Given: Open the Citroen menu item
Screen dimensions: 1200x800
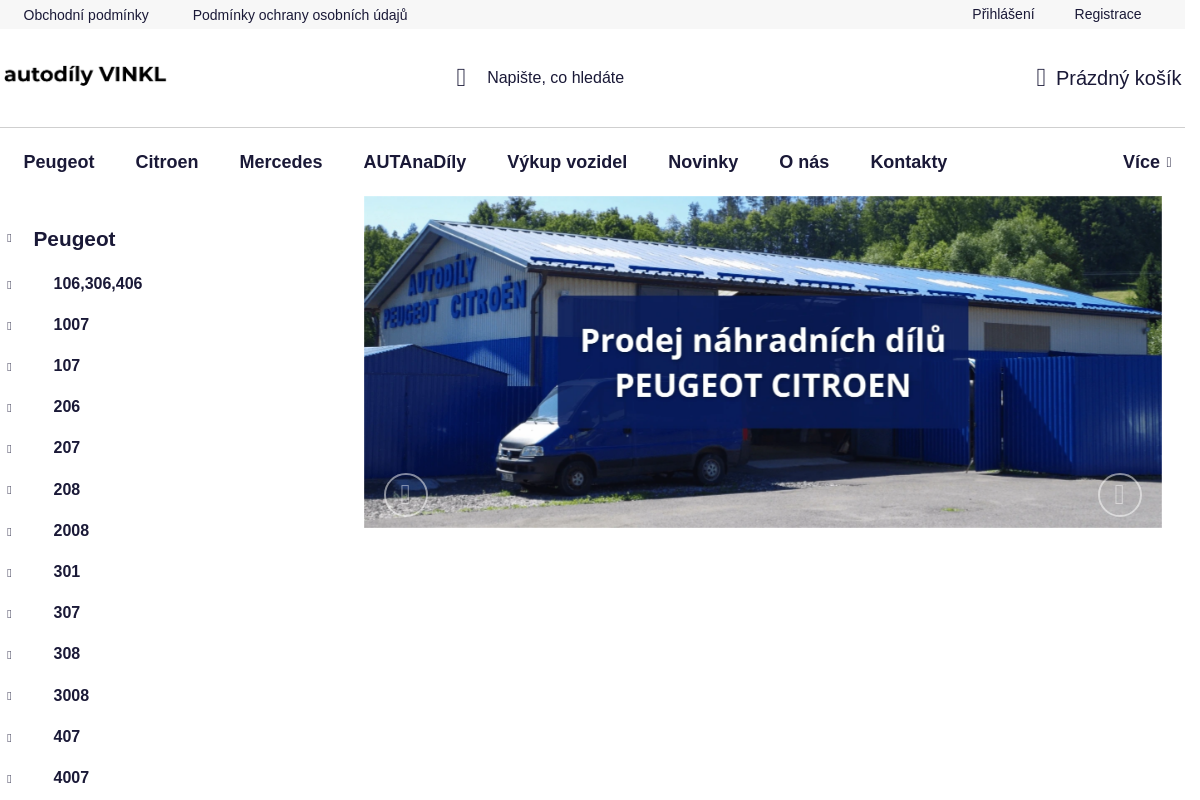Looking at the screenshot, I should point(167,162).
